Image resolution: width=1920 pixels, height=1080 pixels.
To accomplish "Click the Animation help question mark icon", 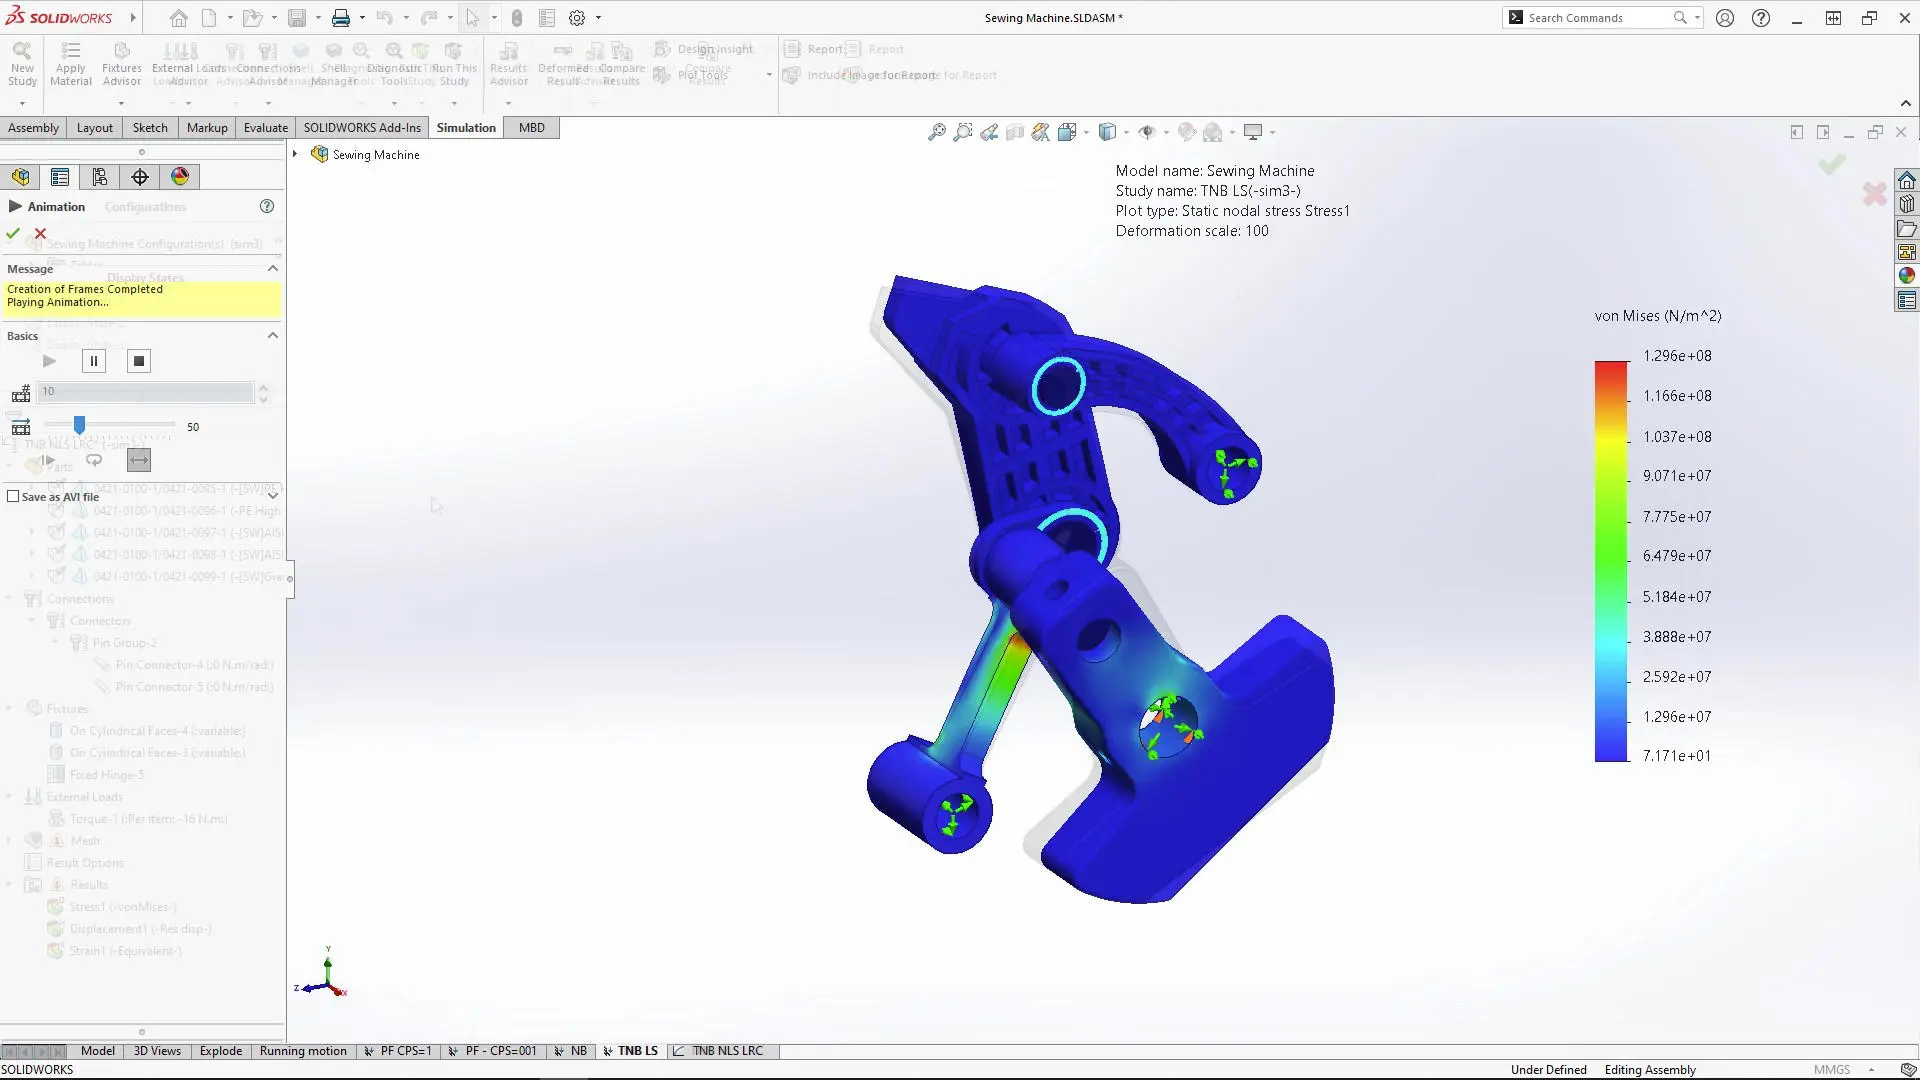I will pos(267,206).
